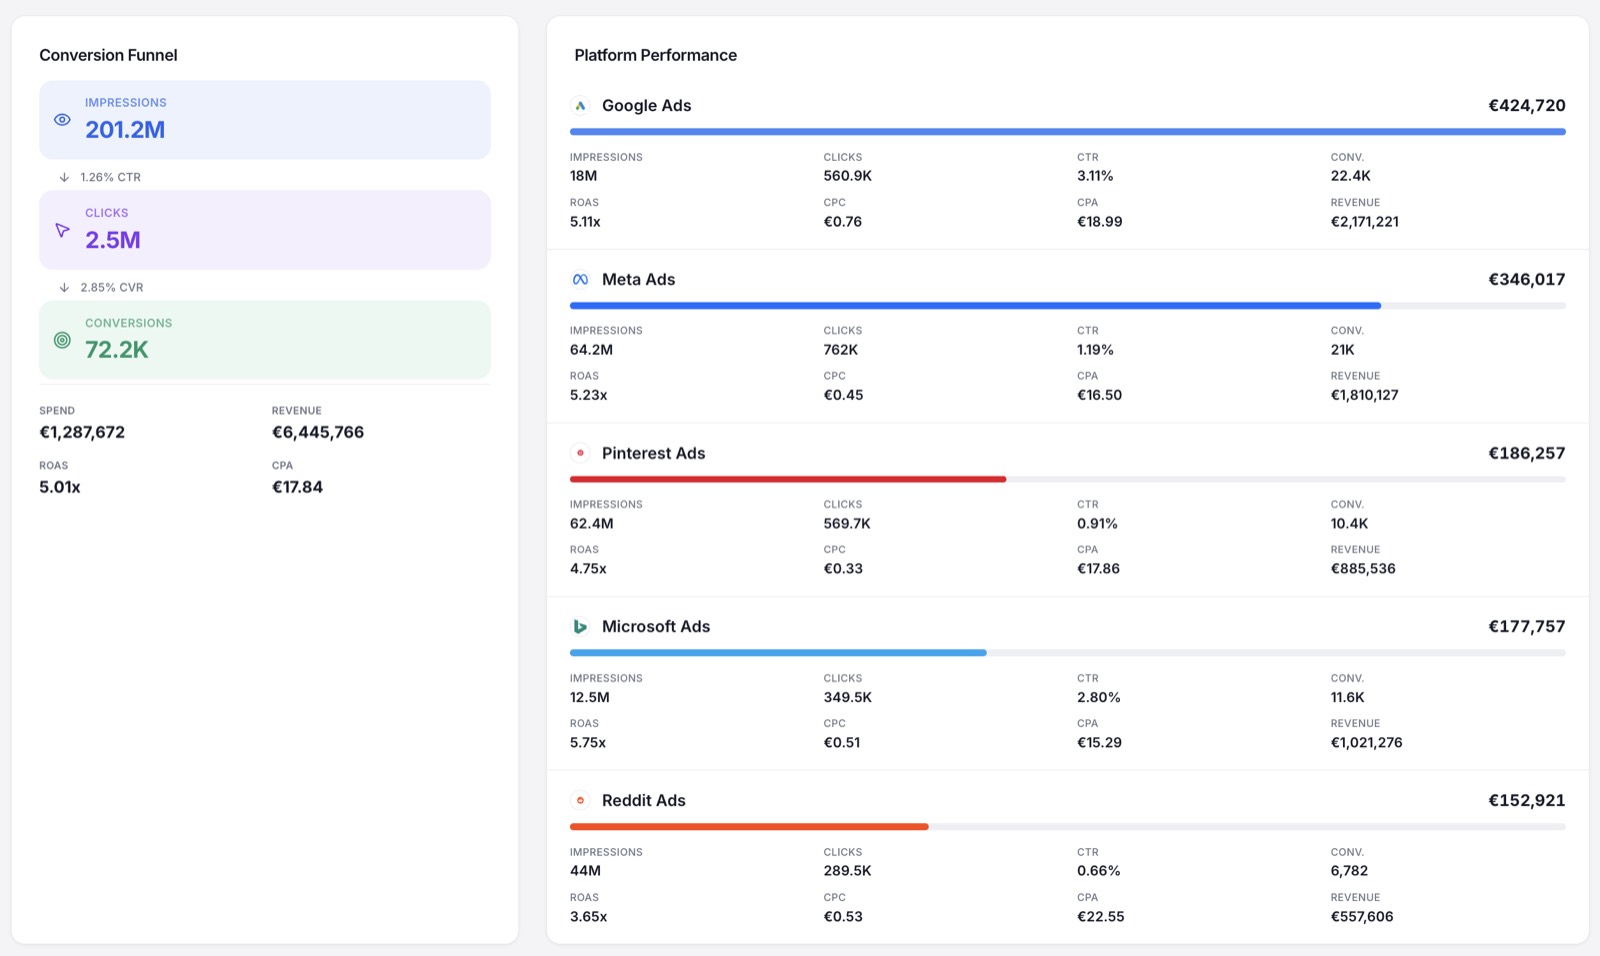1600x956 pixels.
Task: Click the Microsoft Ads Bing logo
Action: click(580, 626)
